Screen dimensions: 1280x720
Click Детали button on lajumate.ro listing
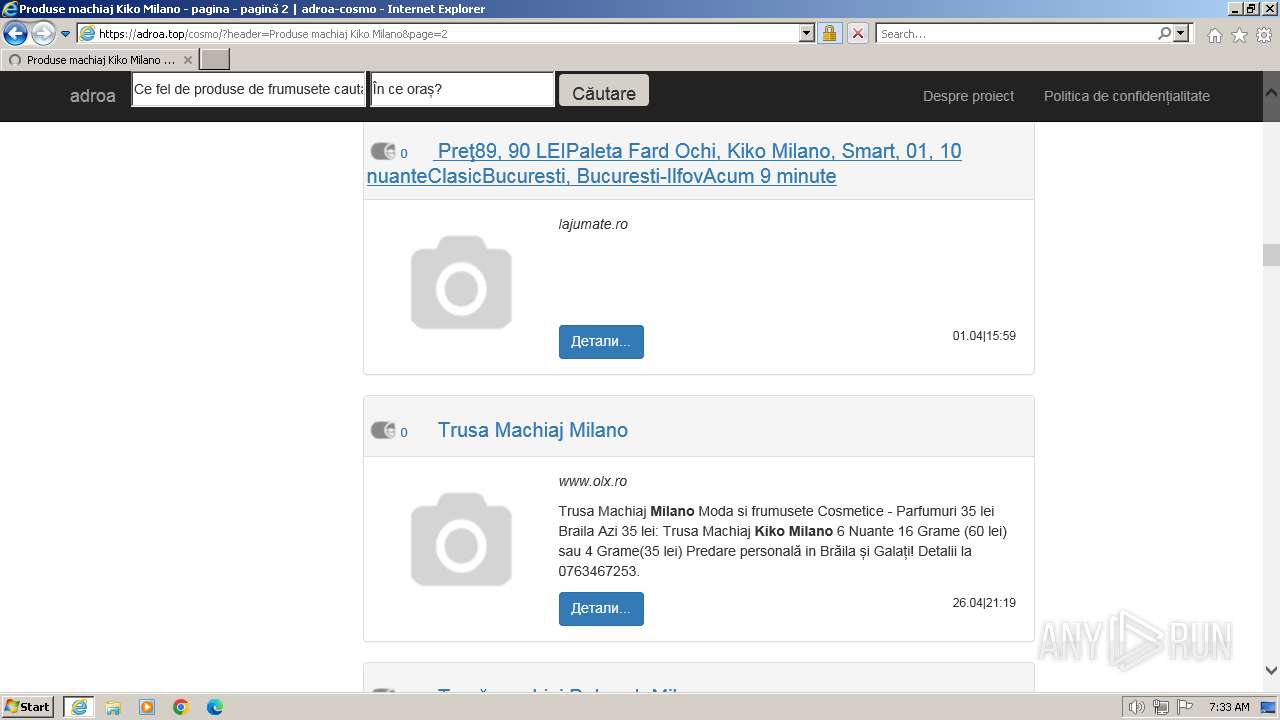pyautogui.click(x=601, y=341)
